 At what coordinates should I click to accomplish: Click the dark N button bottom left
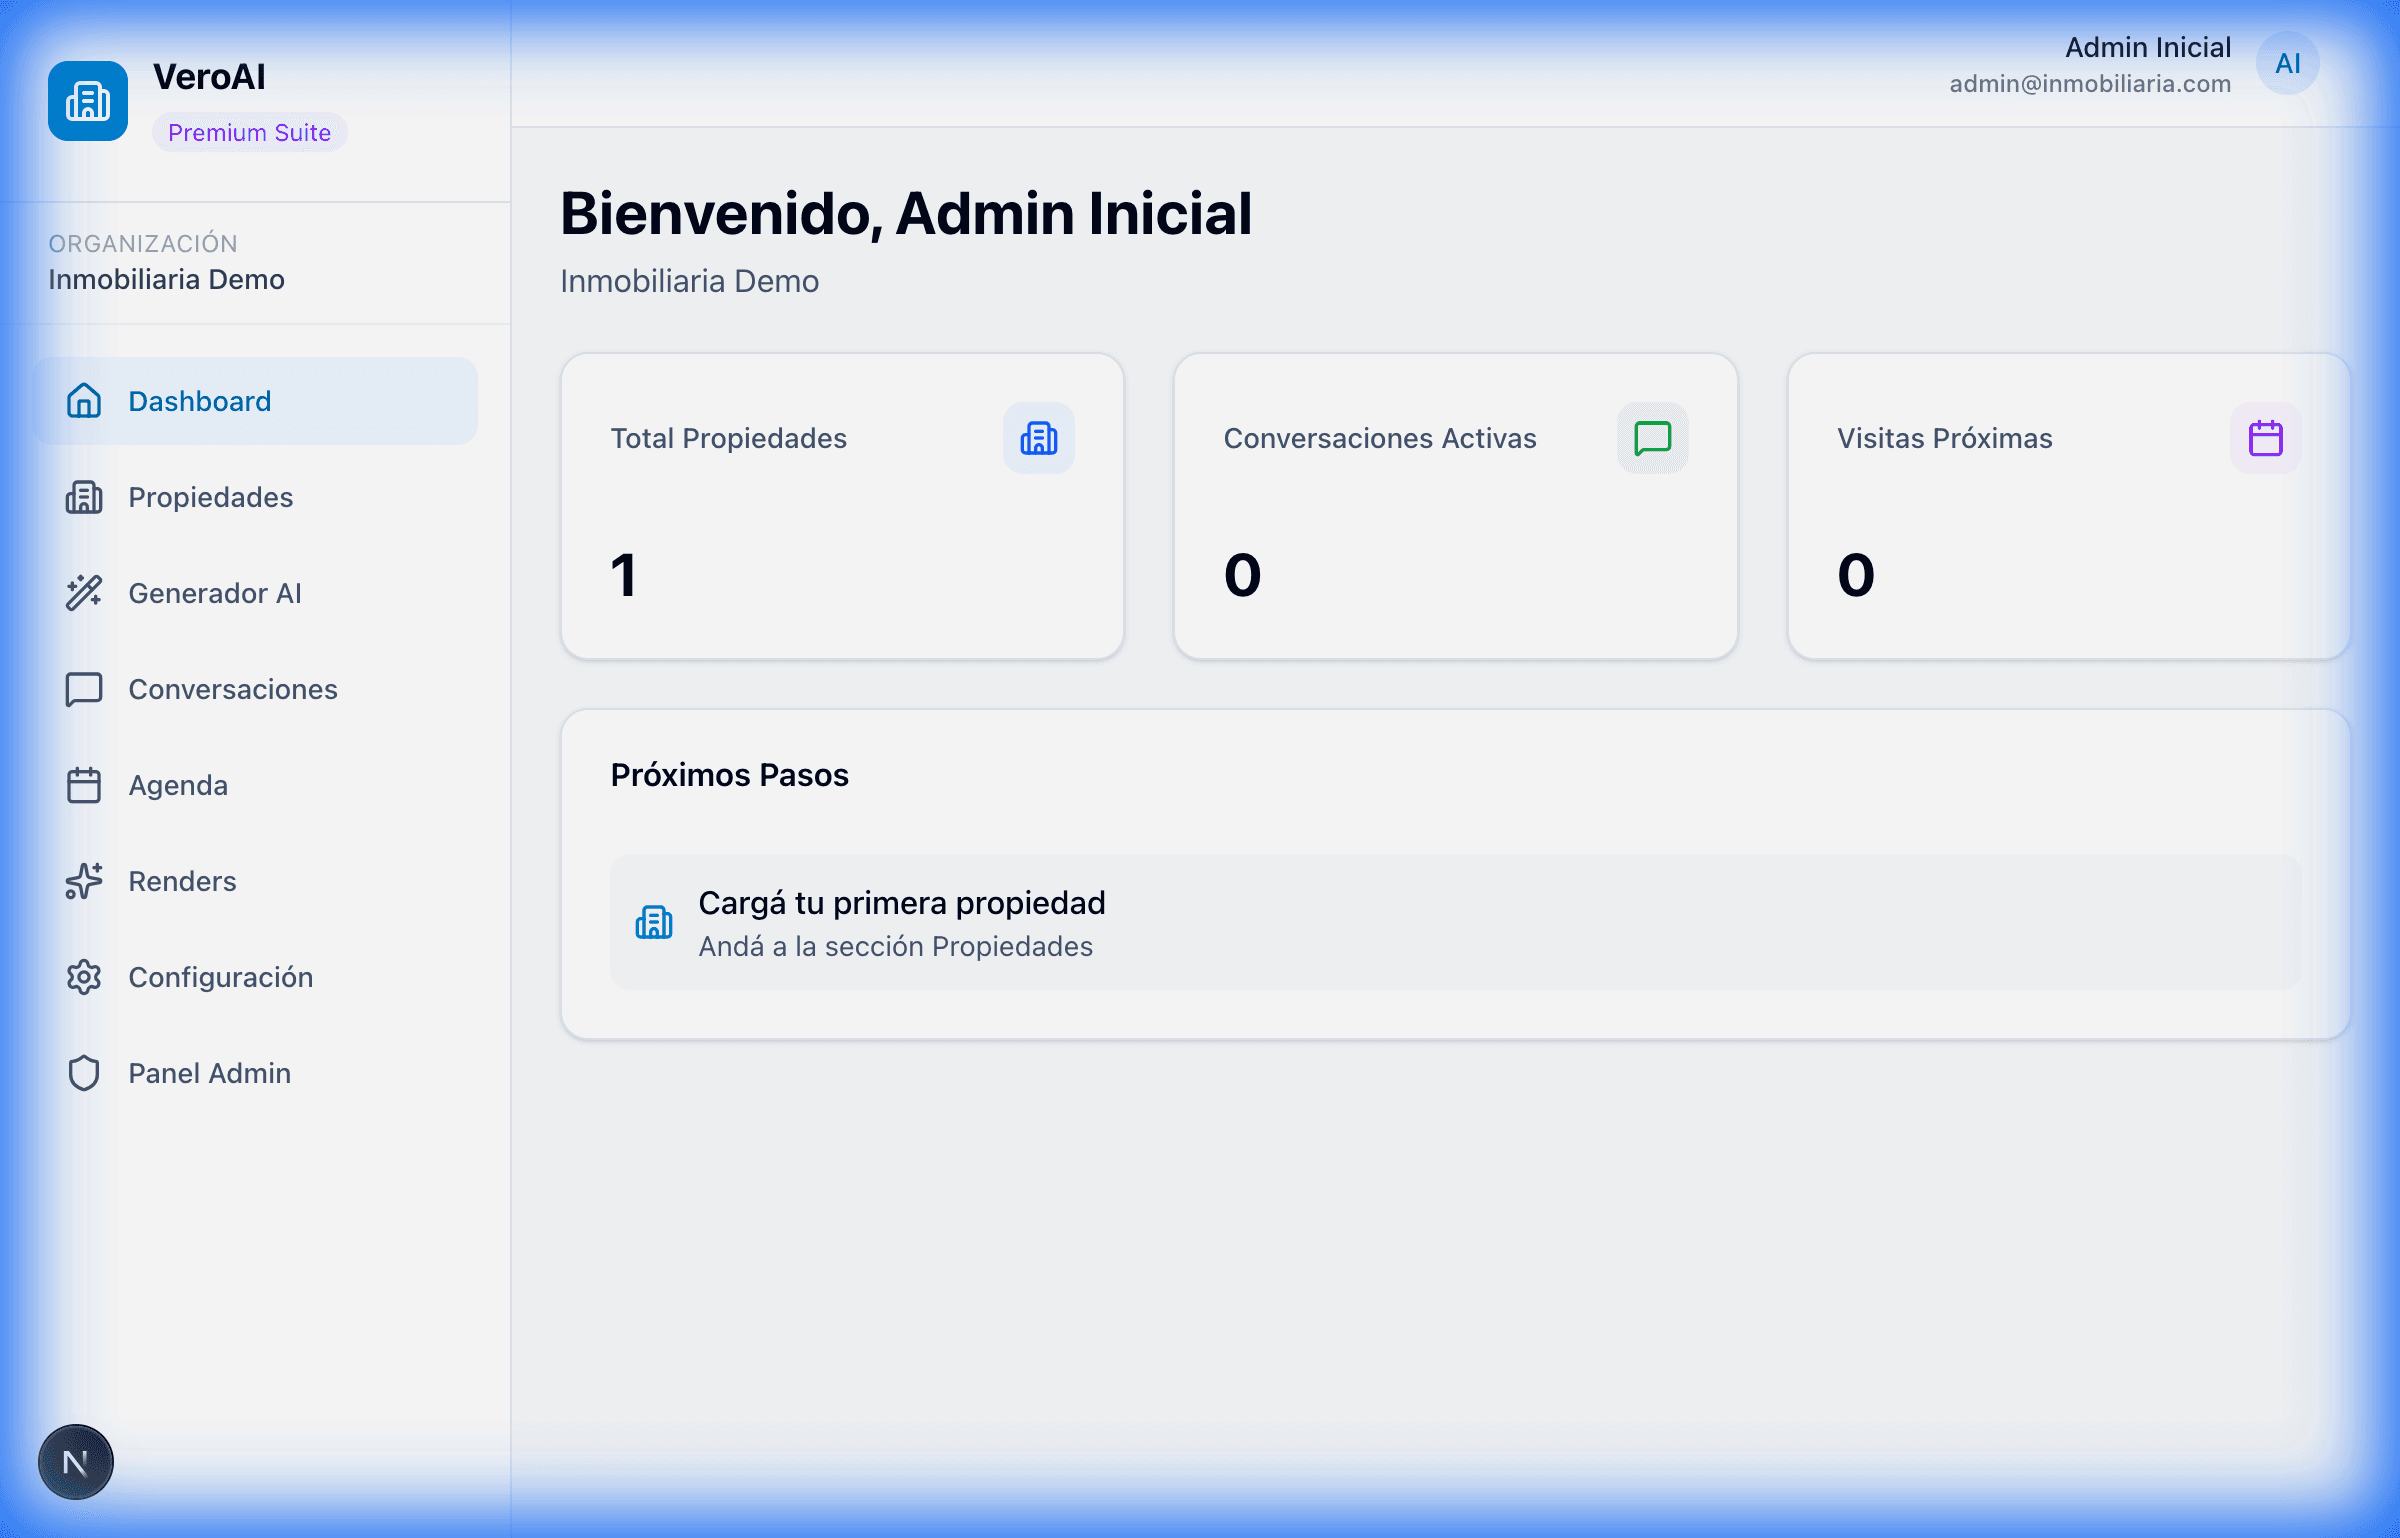point(75,1462)
